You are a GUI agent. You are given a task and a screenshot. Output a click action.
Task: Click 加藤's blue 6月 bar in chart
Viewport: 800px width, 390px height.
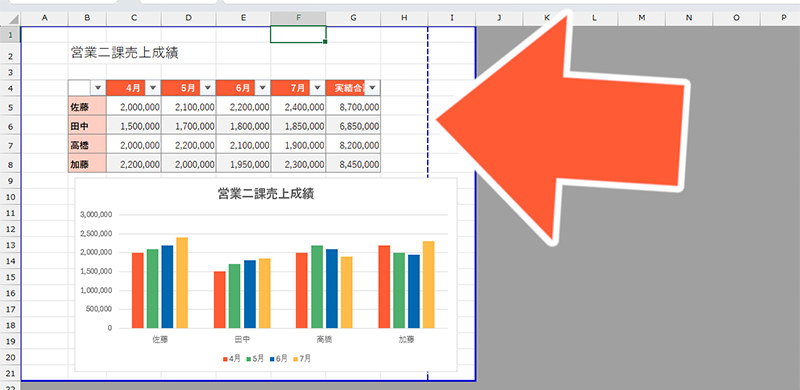click(414, 291)
